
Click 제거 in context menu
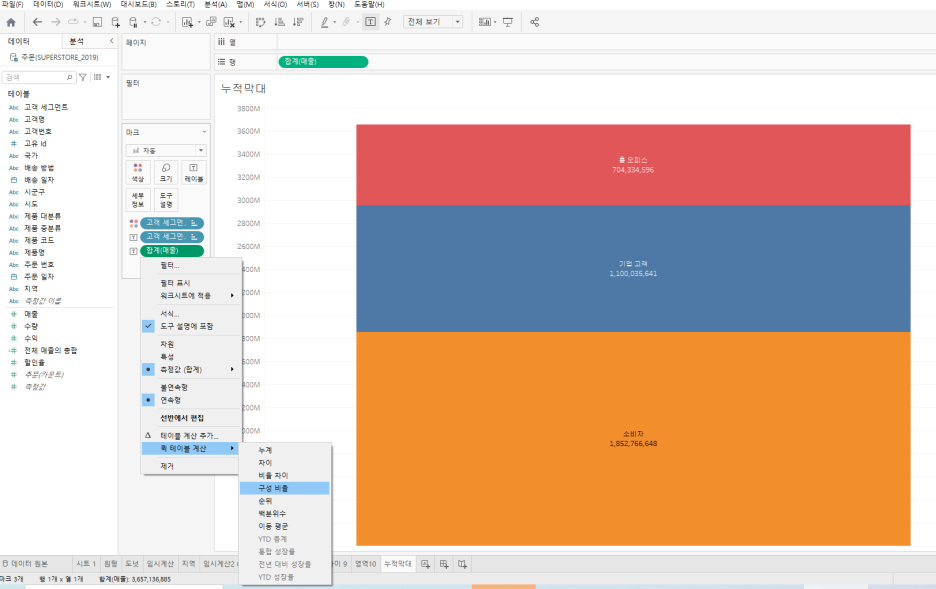[191, 466]
